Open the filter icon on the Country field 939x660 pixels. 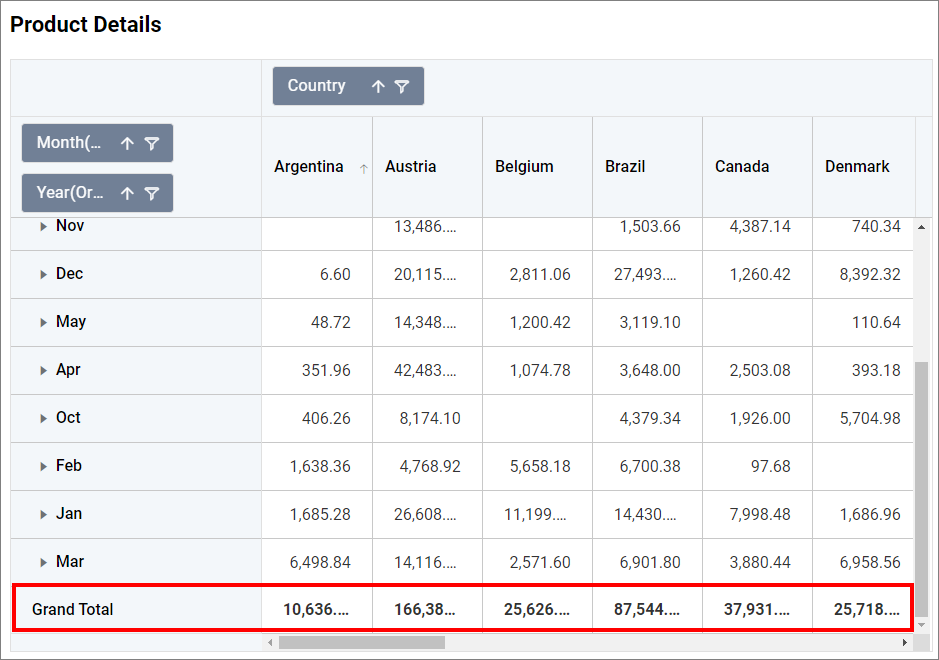401,87
